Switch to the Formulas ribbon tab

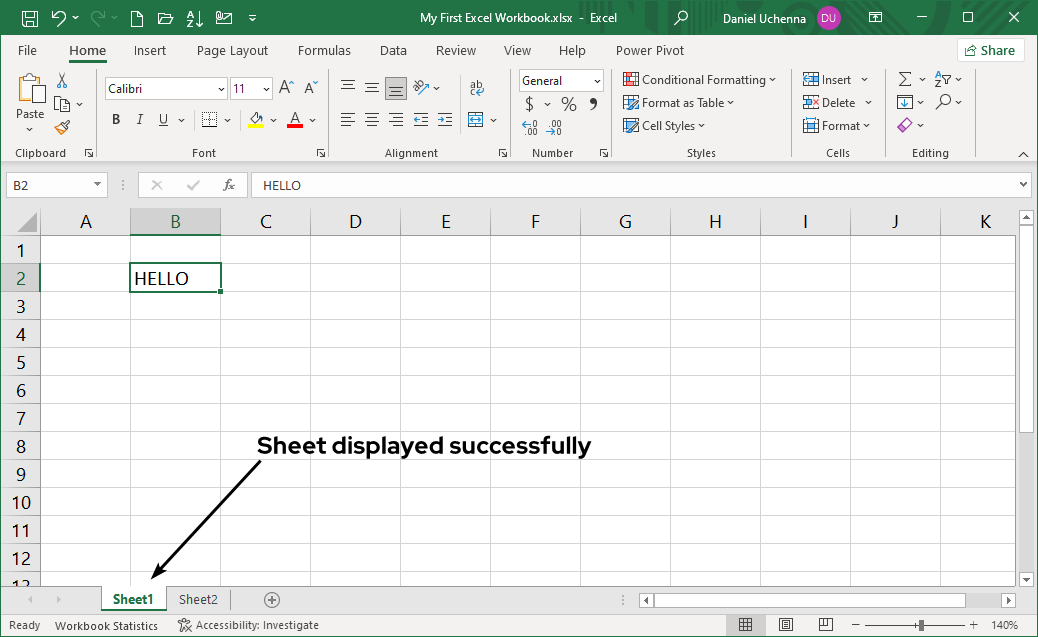[x=324, y=50]
